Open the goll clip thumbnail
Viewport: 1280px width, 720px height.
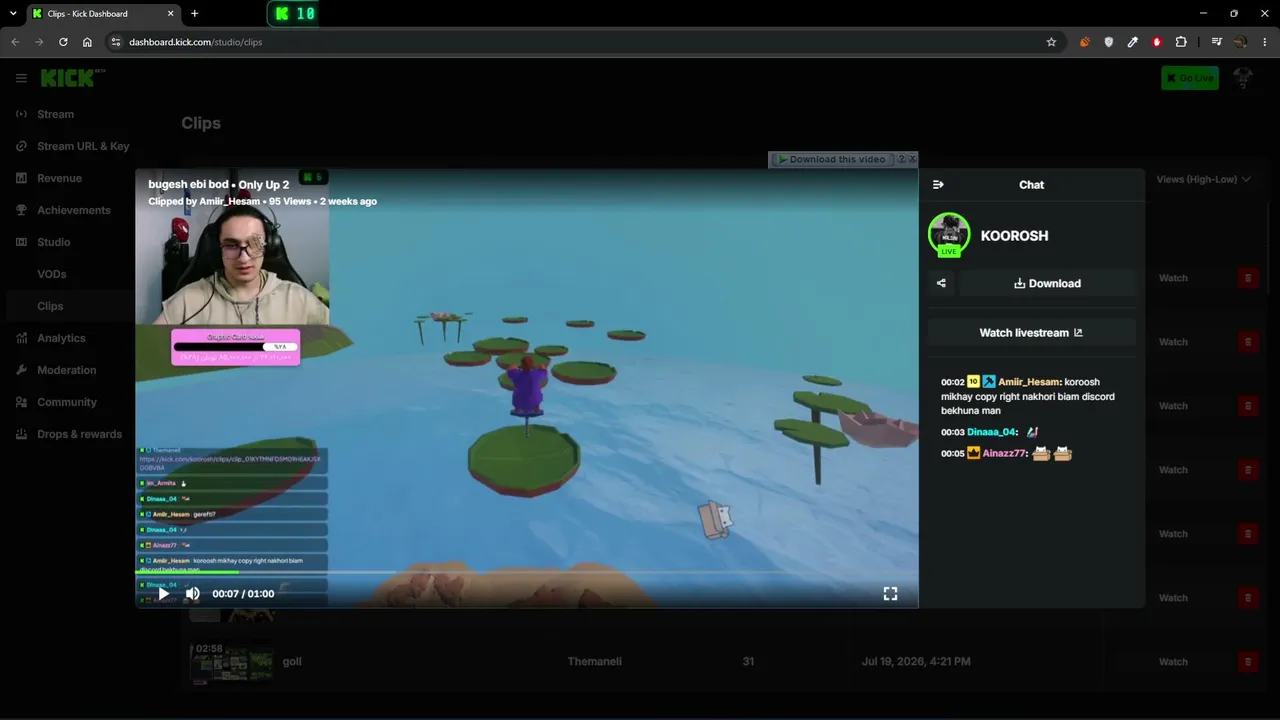(x=231, y=661)
